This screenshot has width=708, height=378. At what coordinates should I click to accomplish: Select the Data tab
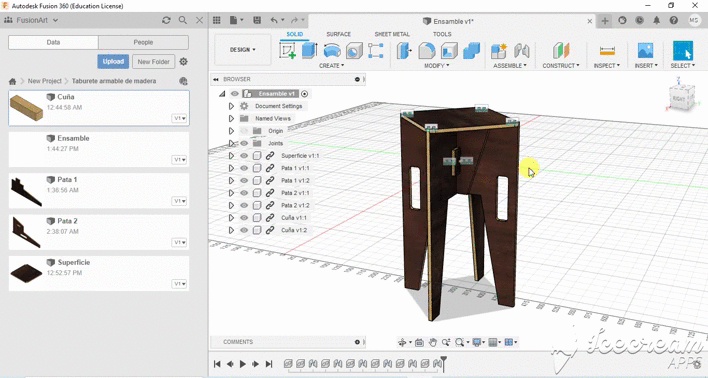point(53,42)
